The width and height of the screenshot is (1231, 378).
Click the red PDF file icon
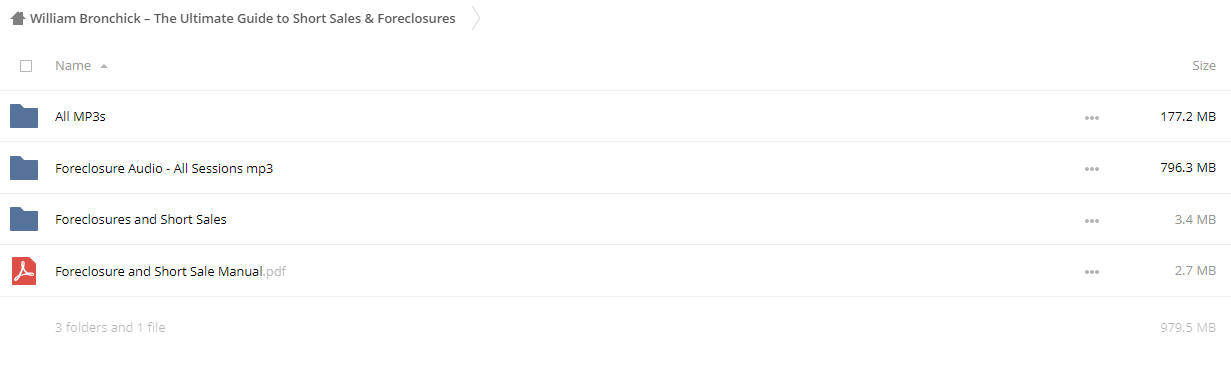[24, 271]
